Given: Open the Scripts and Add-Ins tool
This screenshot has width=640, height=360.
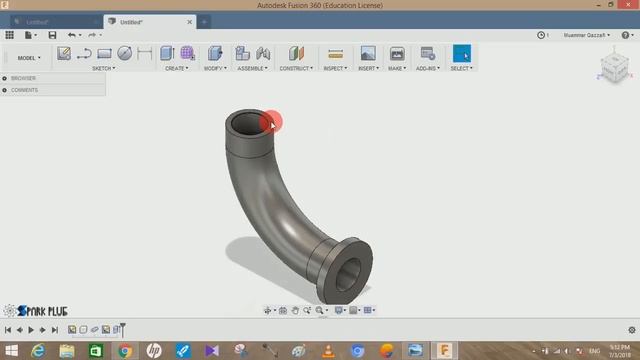Looking at the screenshot, I should (x=428, y=53).
